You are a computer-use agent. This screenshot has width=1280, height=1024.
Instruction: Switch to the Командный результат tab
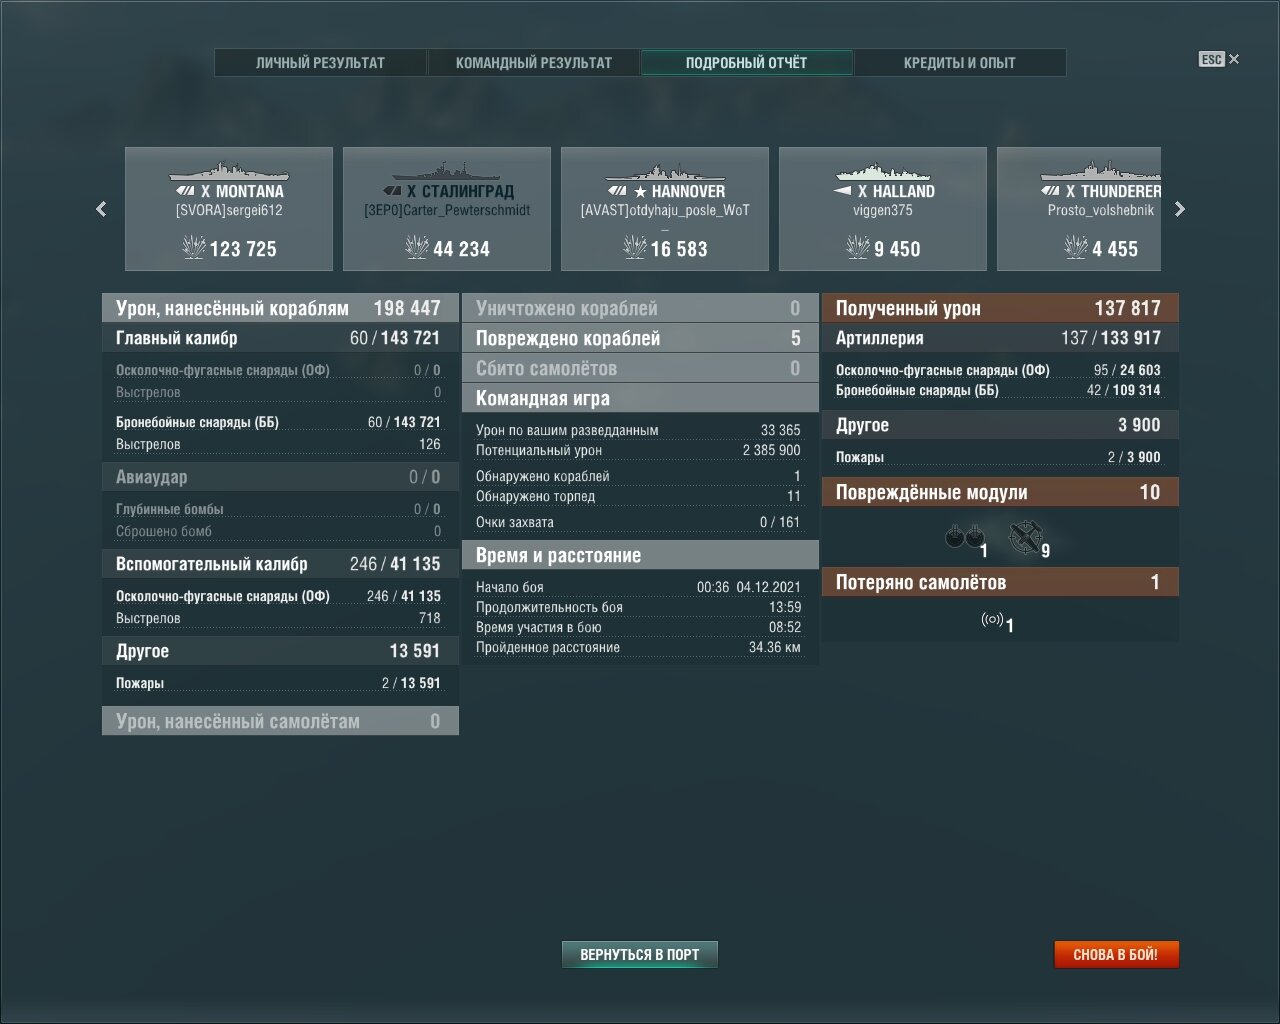(534, 62)
